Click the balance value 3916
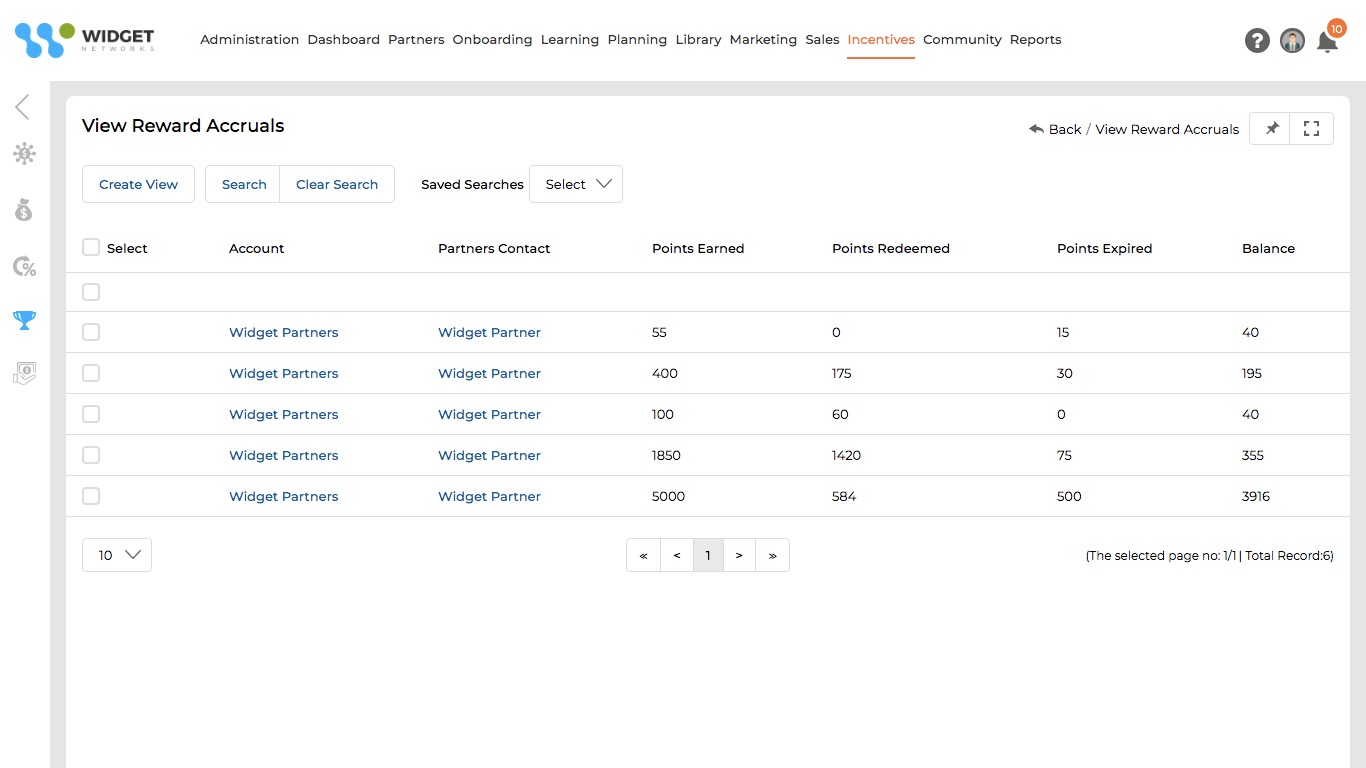Screen dimensions: 1366x768 point(1256,496)
